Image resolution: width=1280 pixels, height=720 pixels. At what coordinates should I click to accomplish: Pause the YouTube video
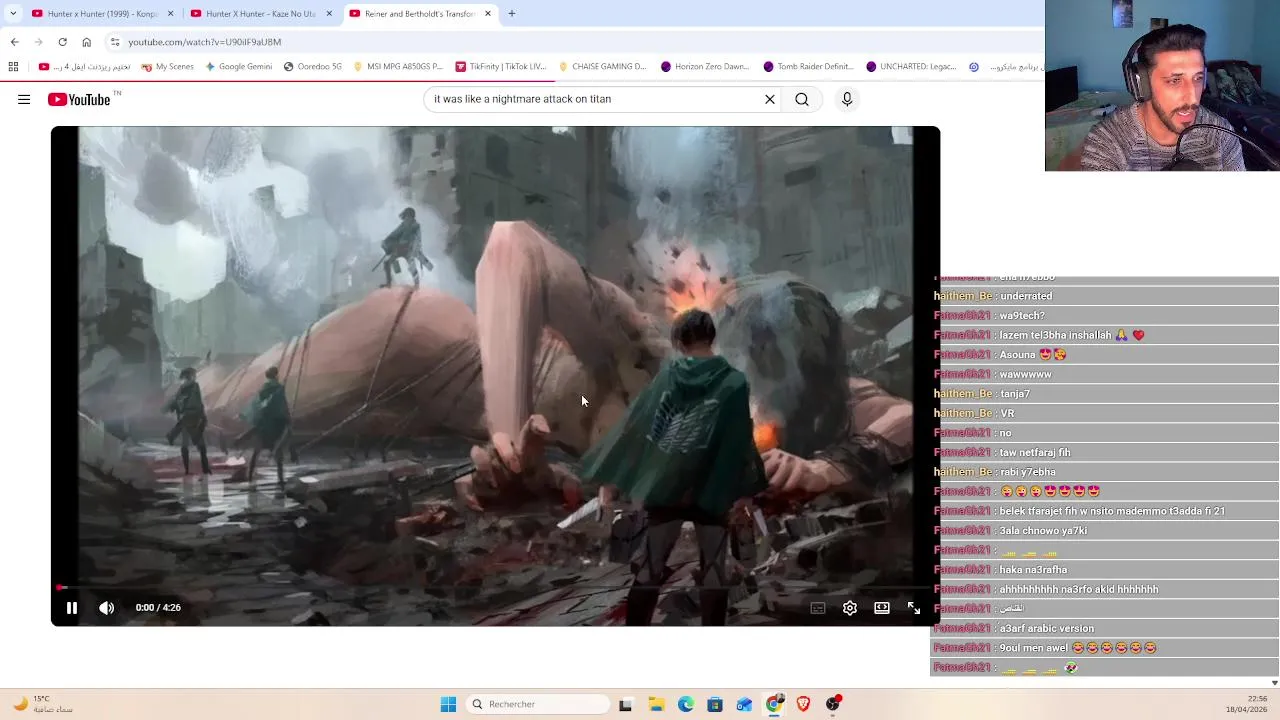72,607
